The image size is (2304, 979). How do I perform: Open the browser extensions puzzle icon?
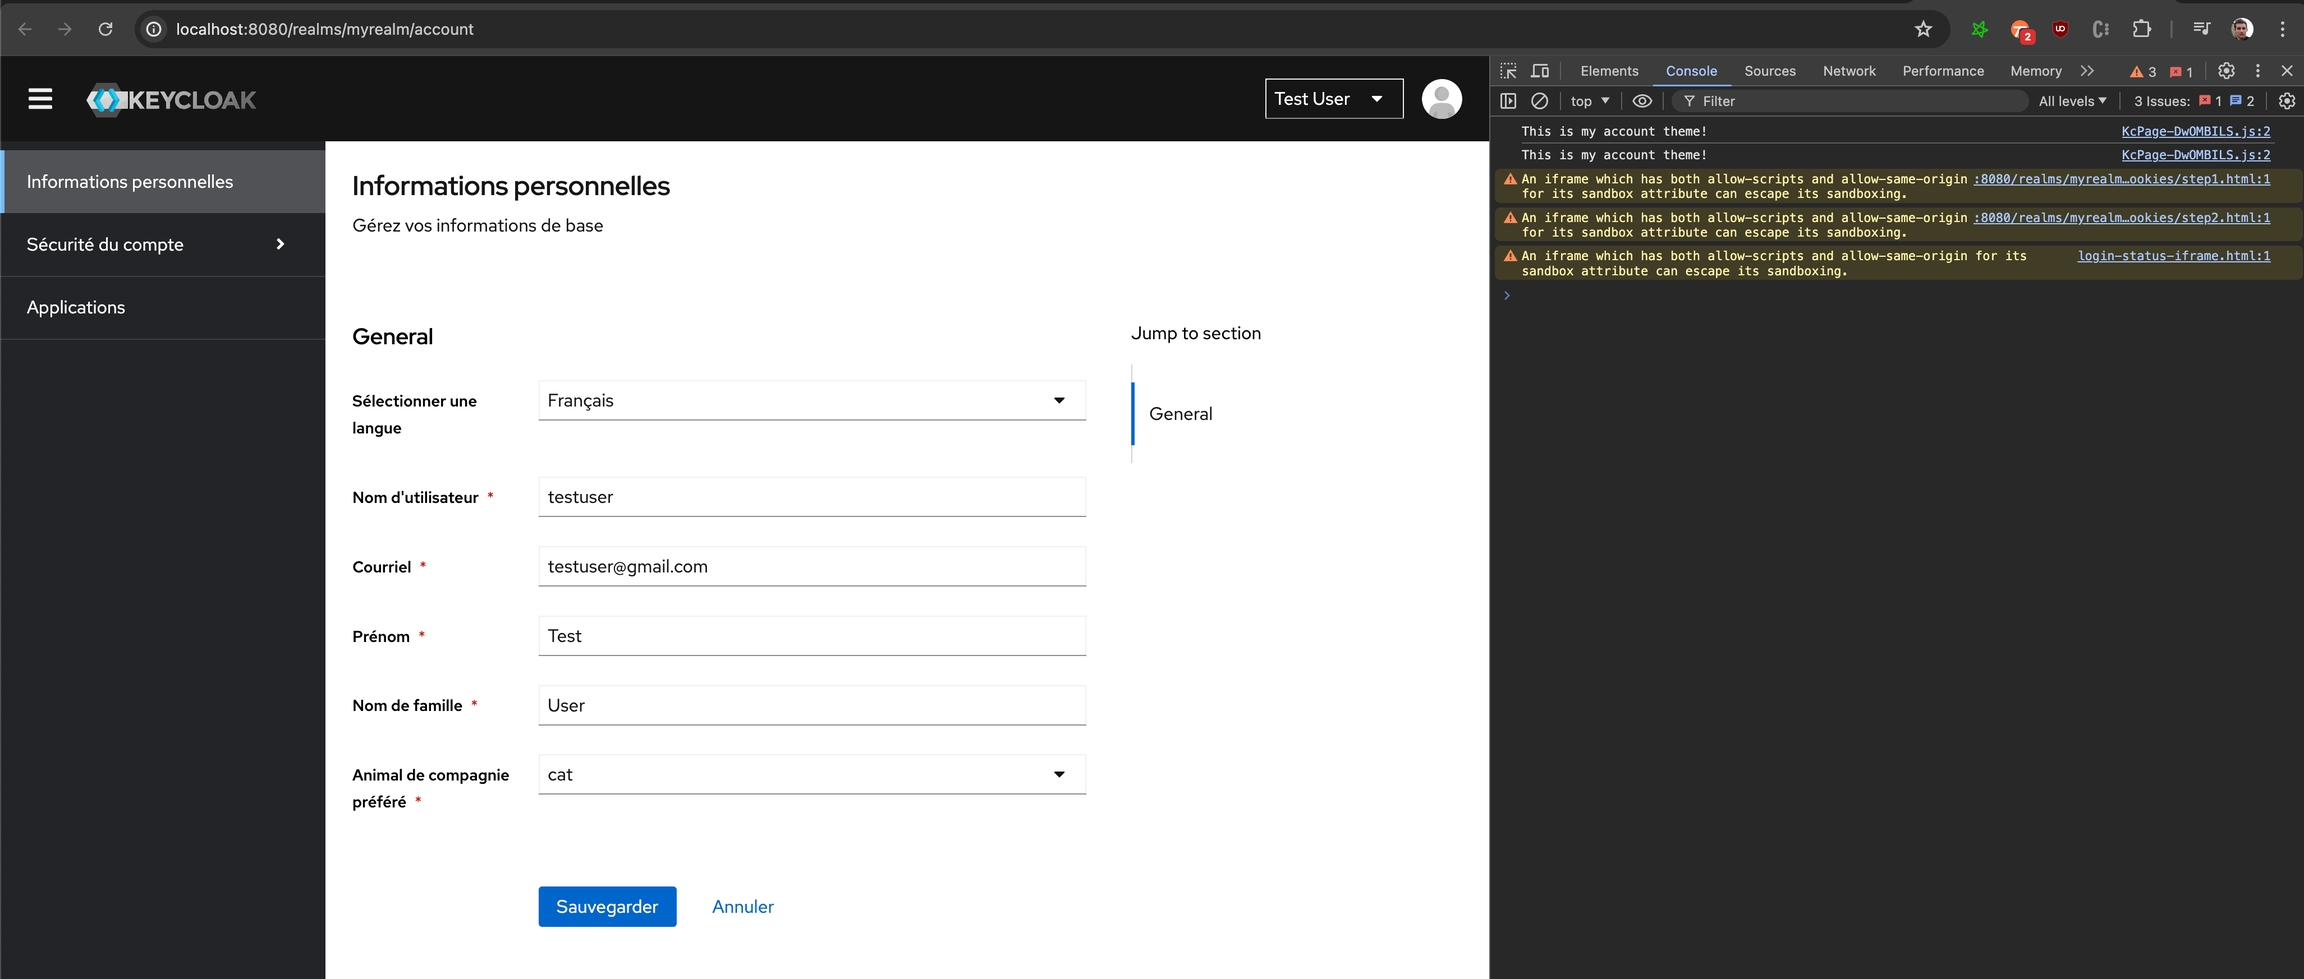[x=2141, y=29]
